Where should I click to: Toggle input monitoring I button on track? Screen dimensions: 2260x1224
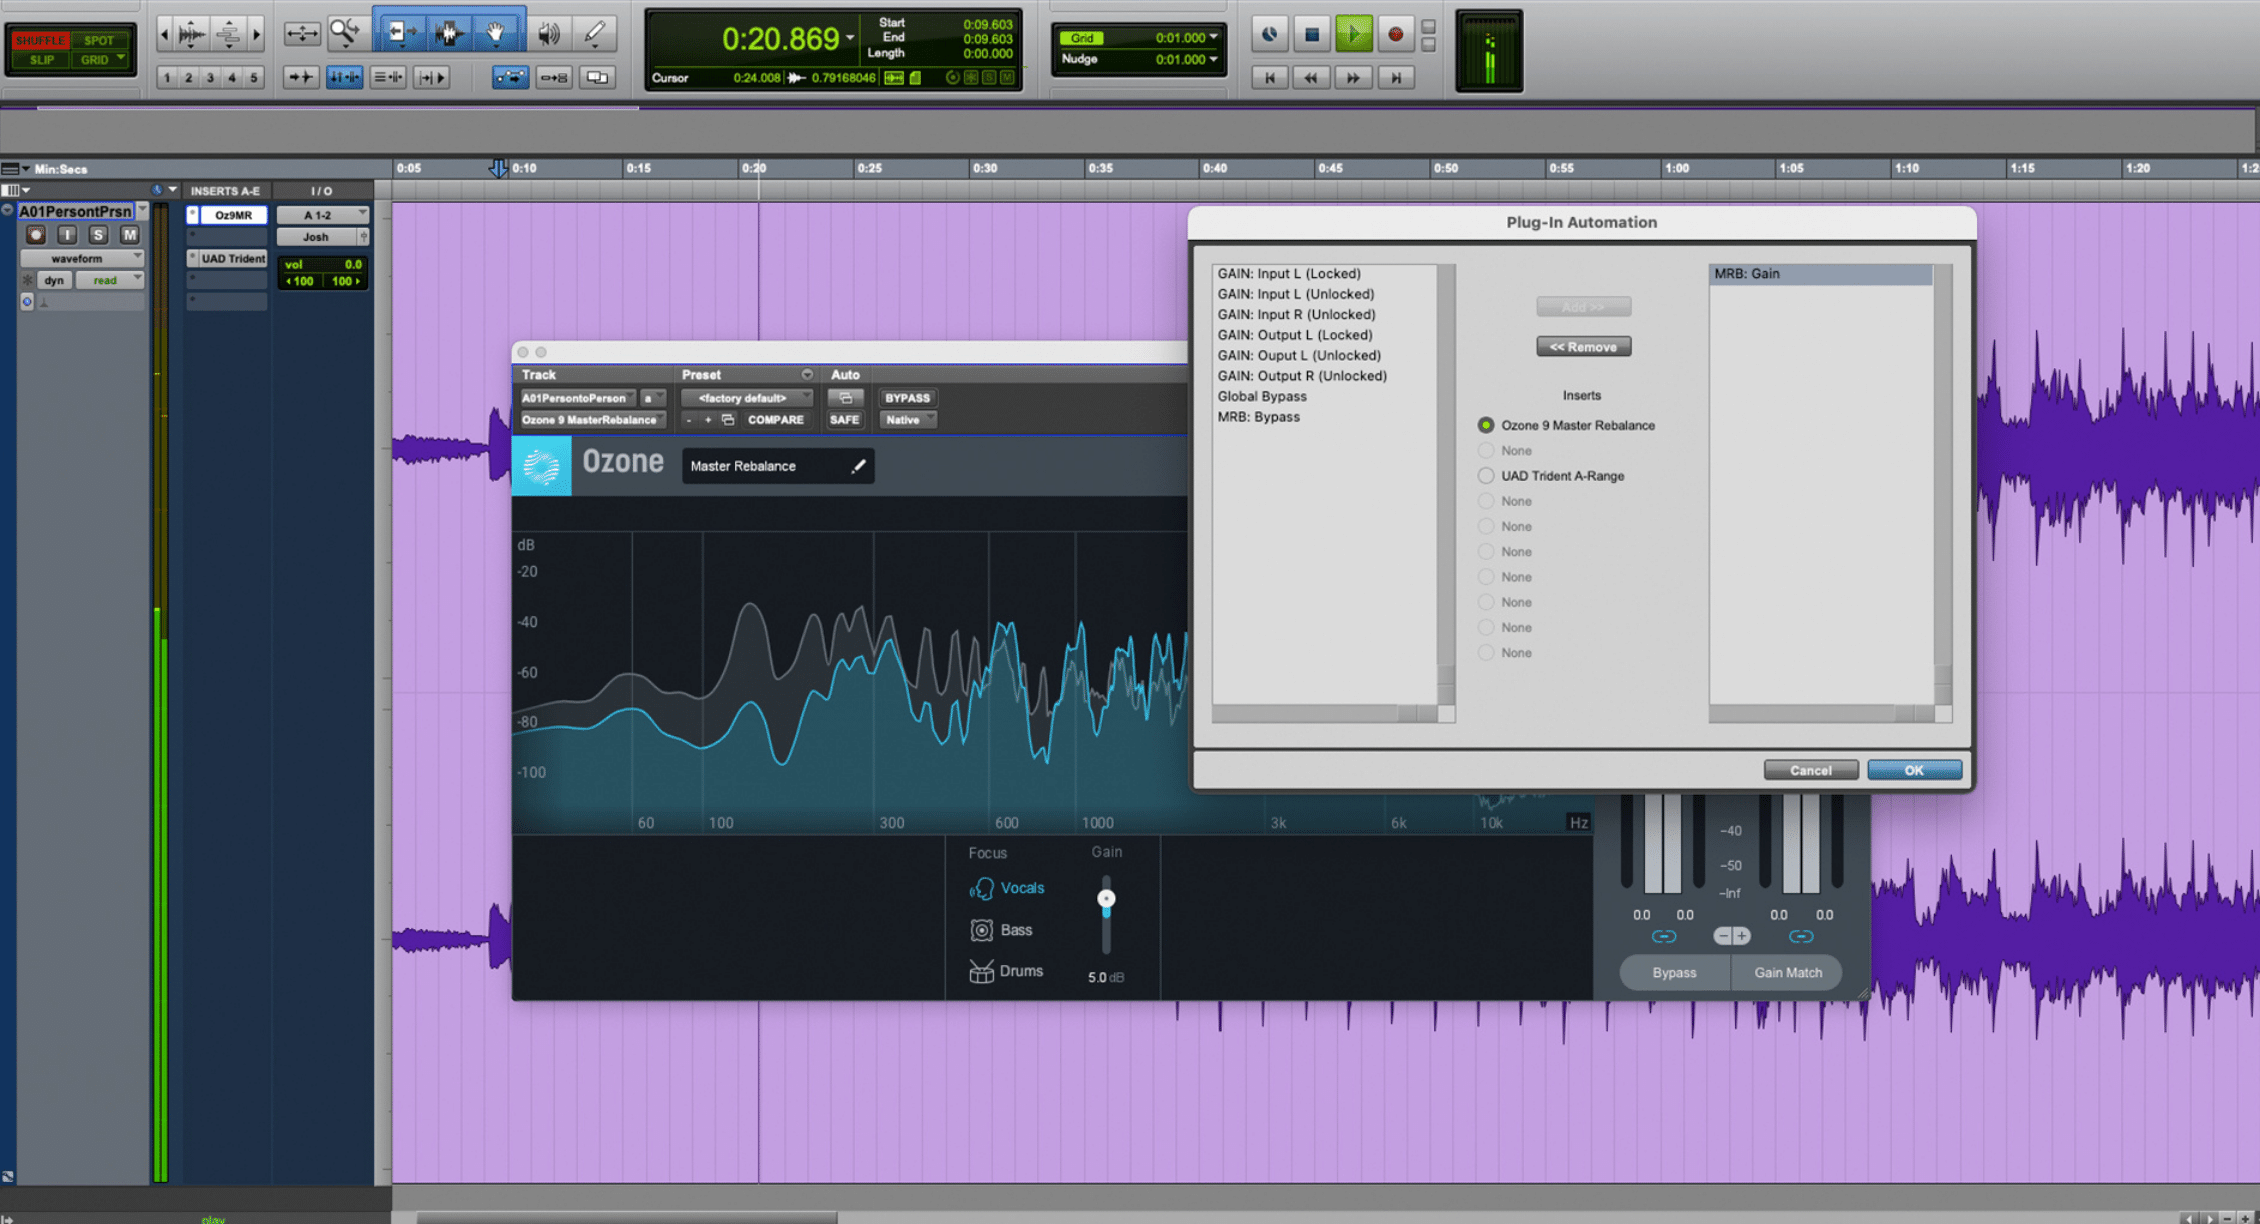(67, 235)
